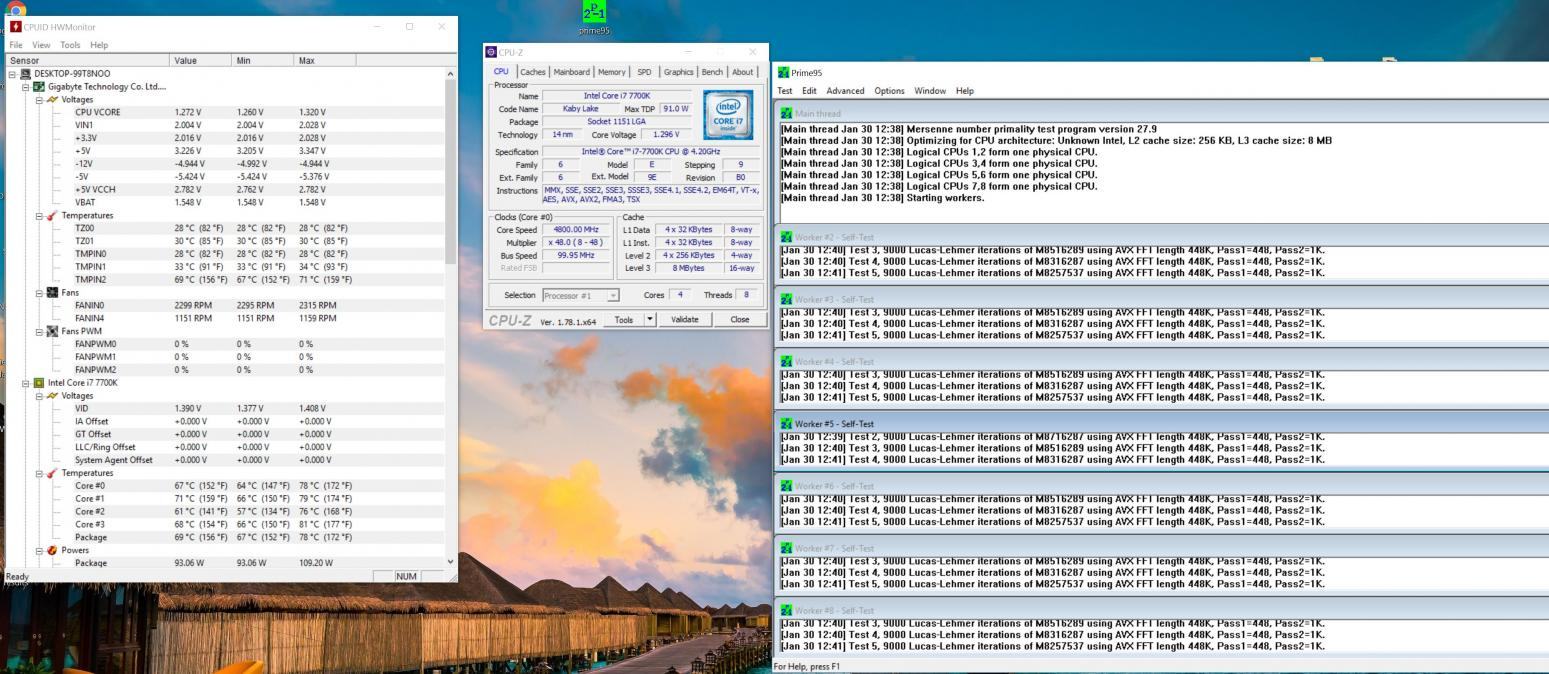Click the HWMonitor vertical scrollbar up arrow
The image size is (1549, 674).
click(450, 74)
